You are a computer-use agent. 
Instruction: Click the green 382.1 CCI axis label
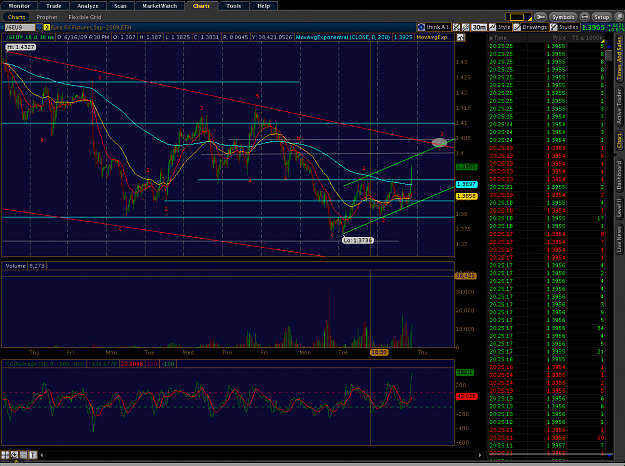coord(465,372)
